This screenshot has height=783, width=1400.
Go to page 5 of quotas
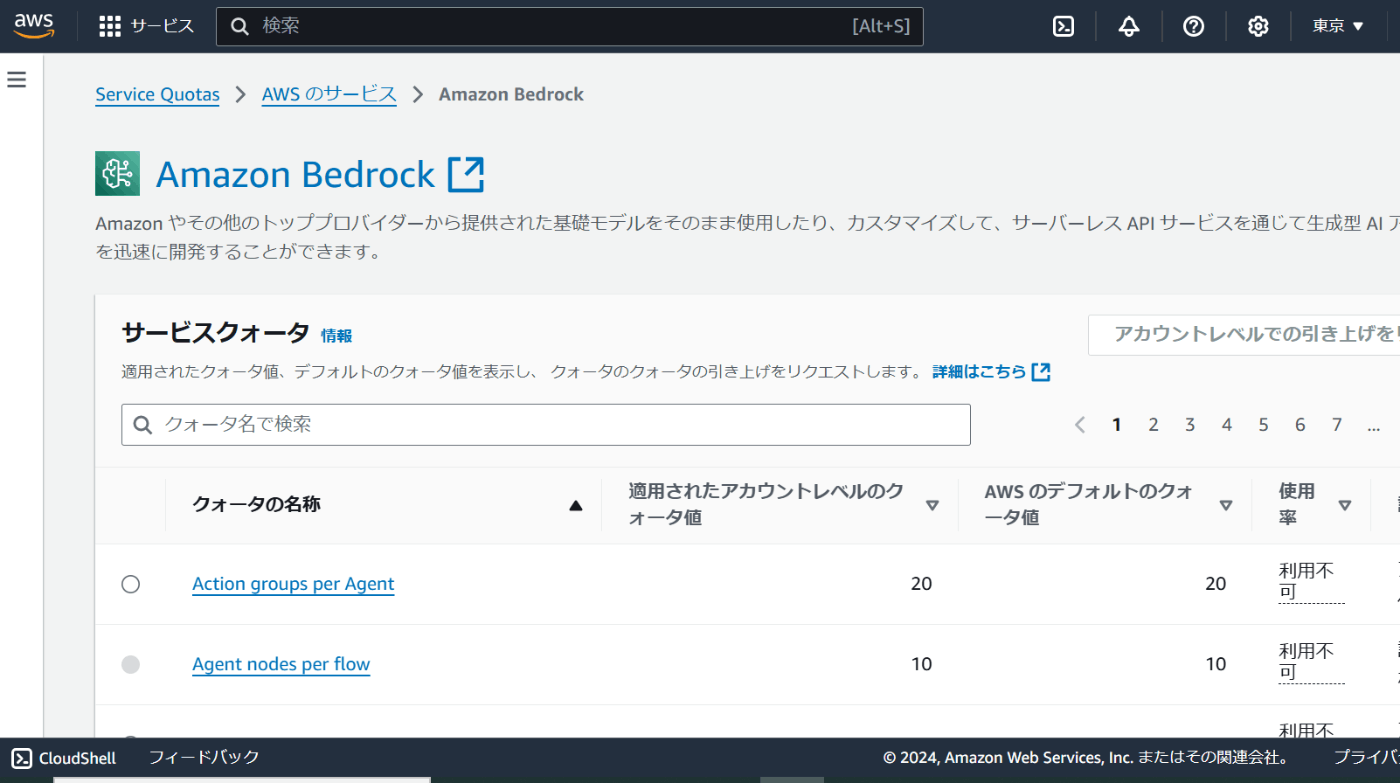(1263, 425)
